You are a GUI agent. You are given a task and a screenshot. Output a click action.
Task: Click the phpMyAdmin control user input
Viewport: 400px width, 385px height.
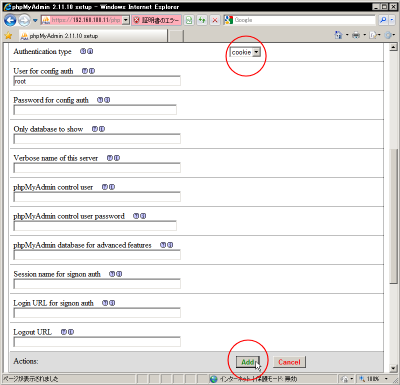point(97,197)
